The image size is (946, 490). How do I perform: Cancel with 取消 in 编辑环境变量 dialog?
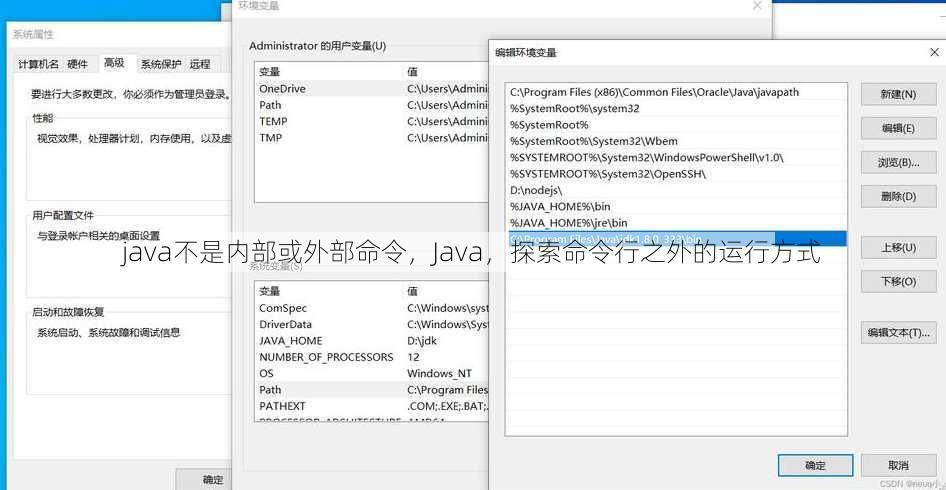point(898,465)
